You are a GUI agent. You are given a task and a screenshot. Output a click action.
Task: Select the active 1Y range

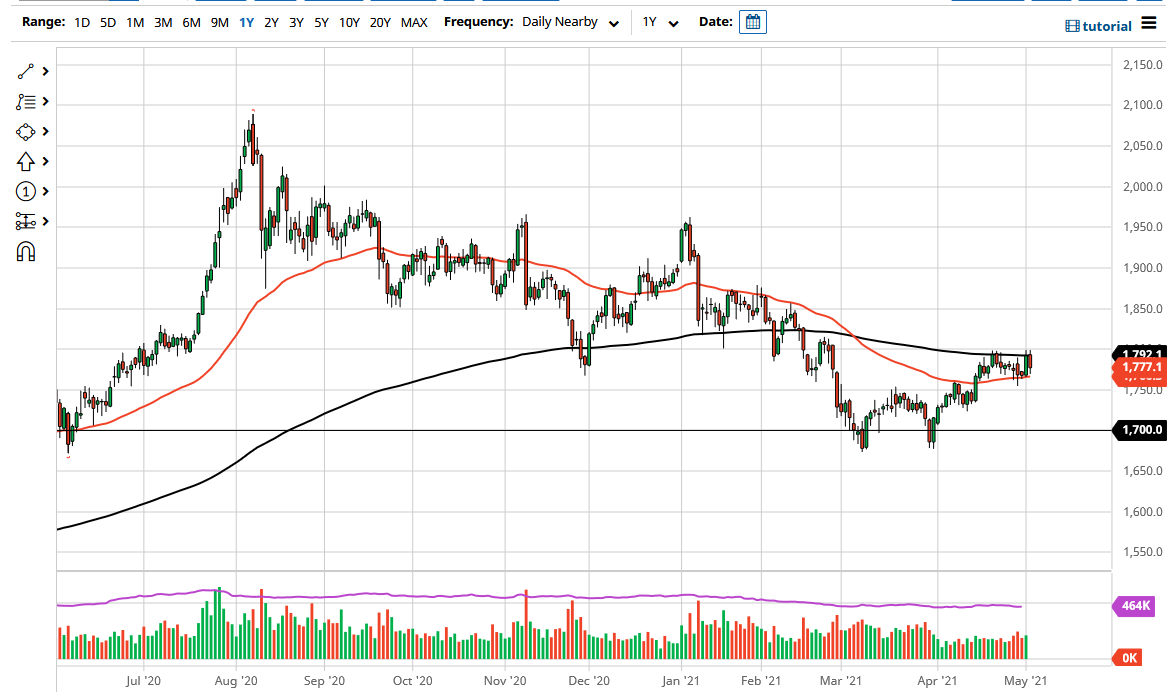(247, 22)
